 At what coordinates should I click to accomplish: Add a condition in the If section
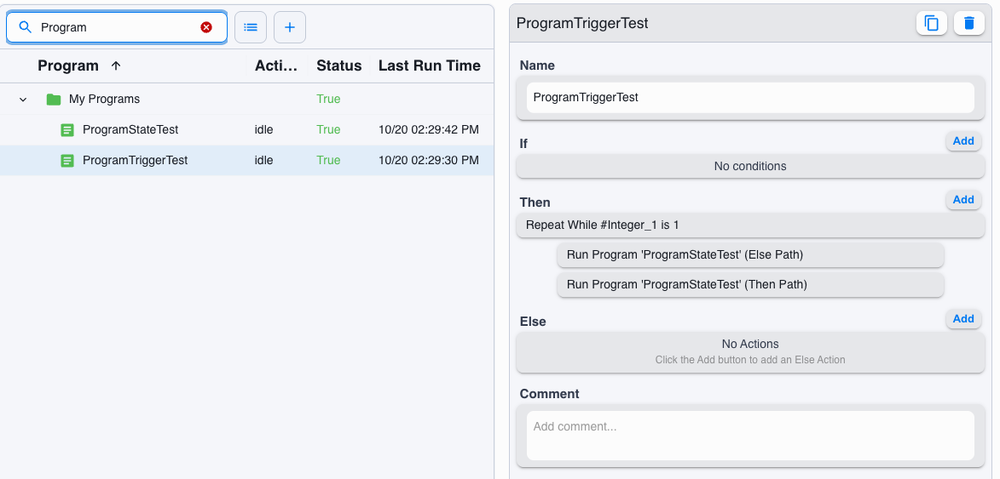(x=963, y=141)
